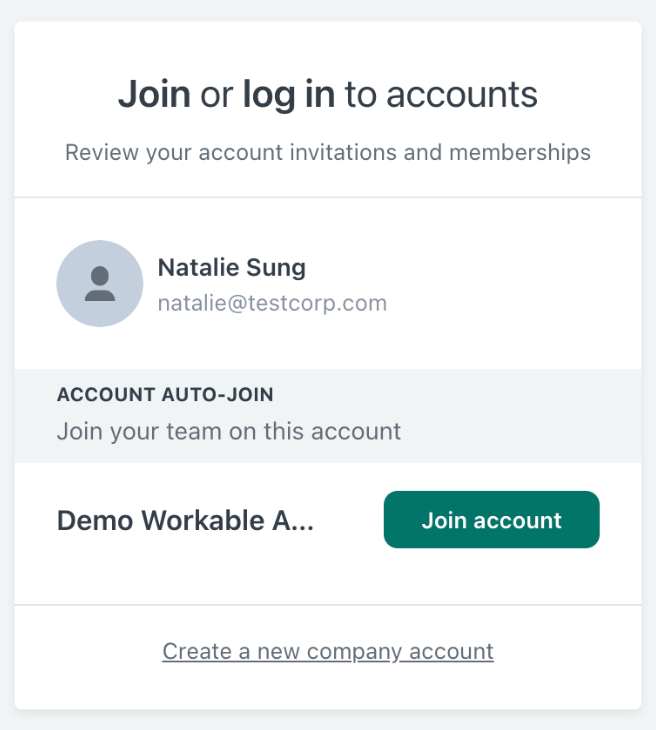Click the Join your team on this account text
This screenshot has height=730, width=656.
tap(229, 431)
